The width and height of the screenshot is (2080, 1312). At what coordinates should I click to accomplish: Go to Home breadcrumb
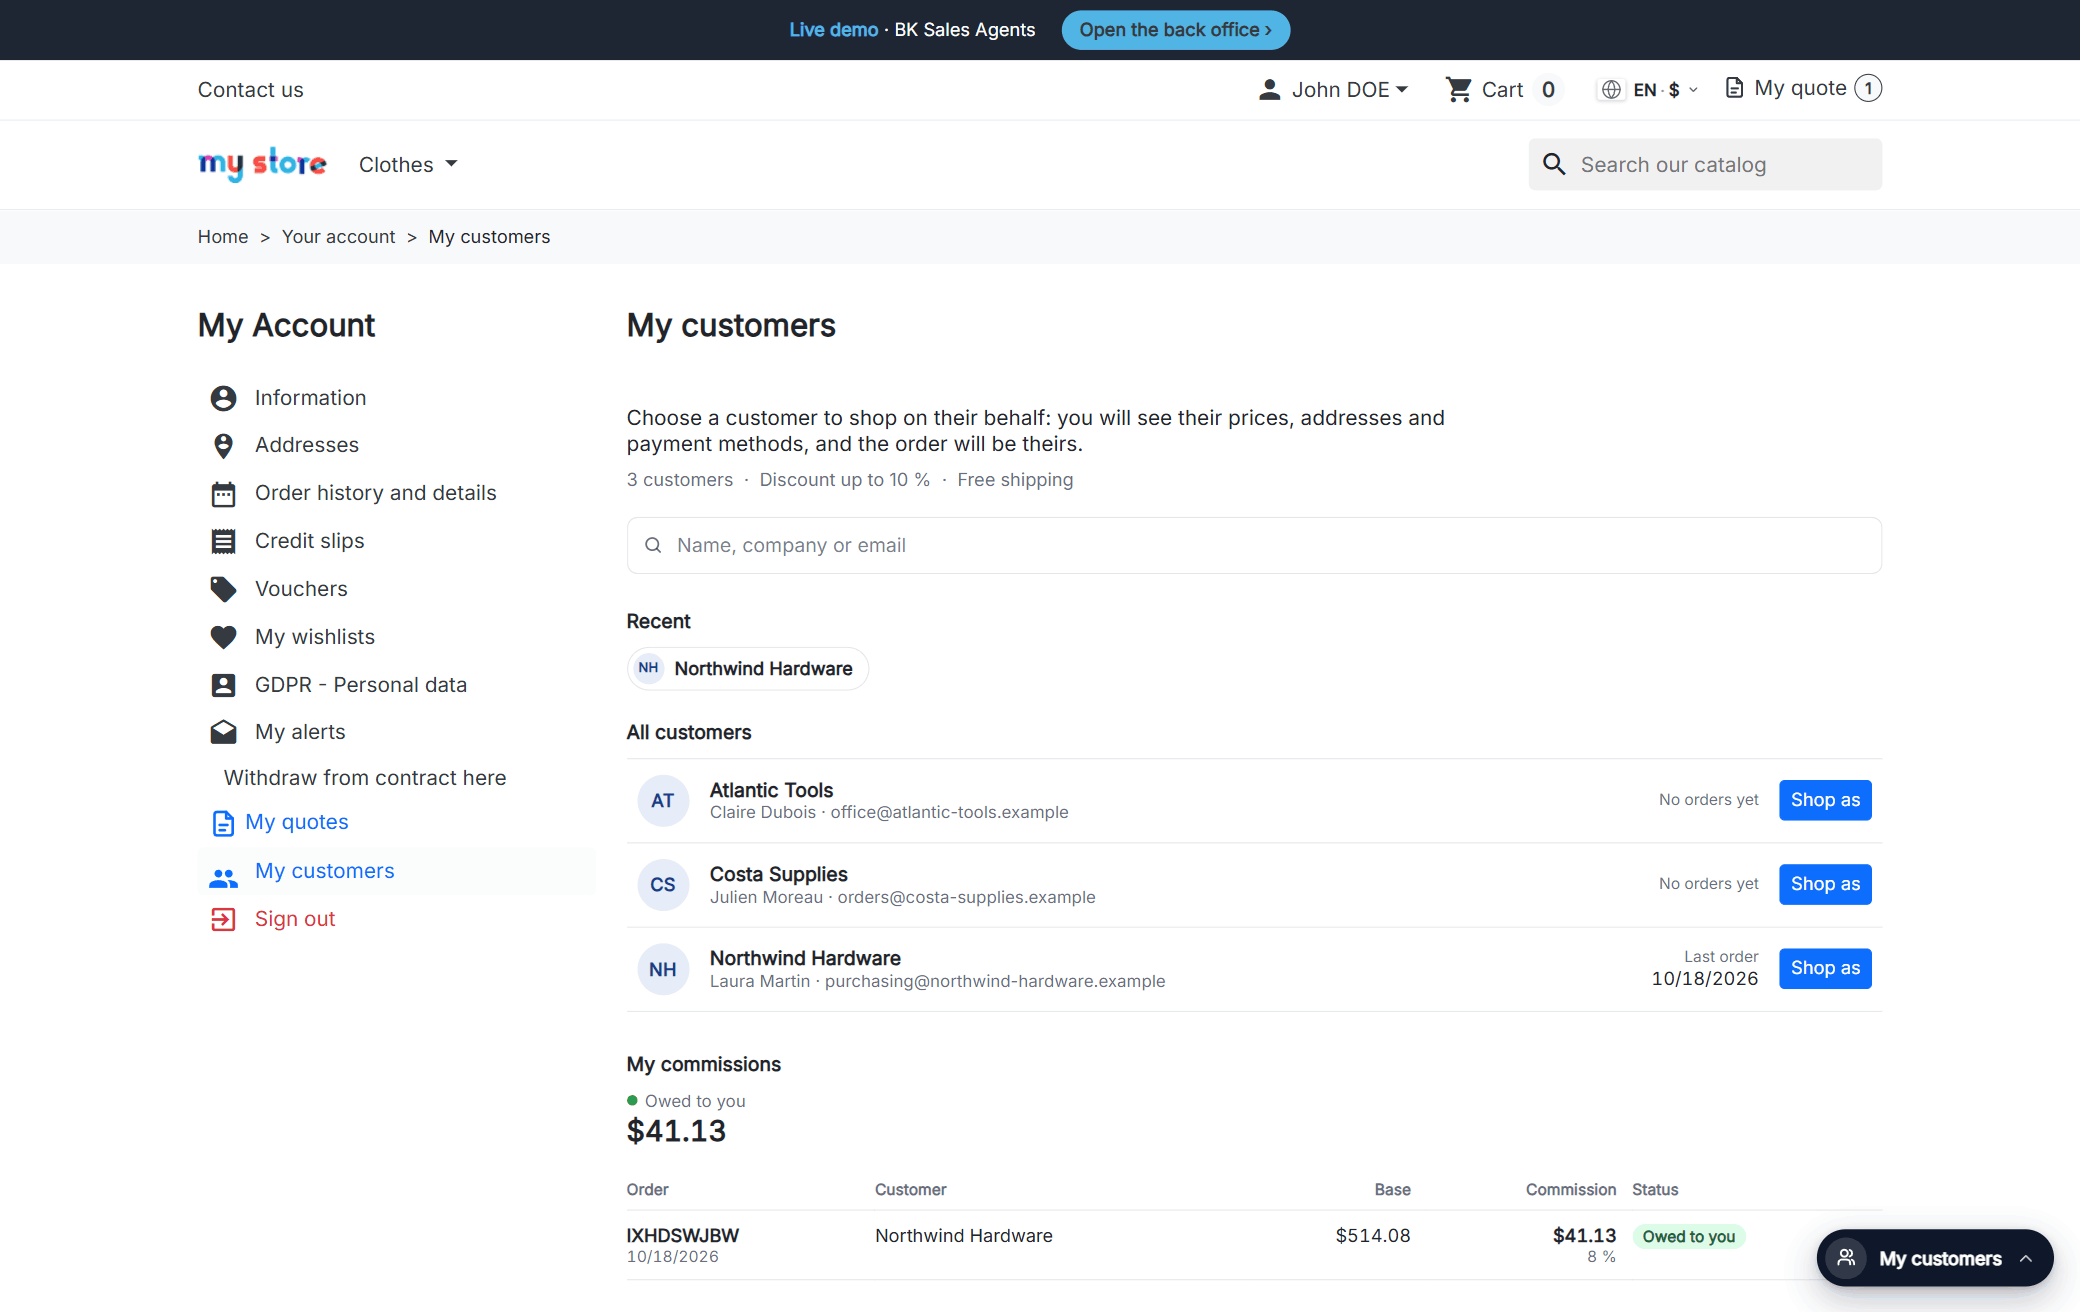click(x=223, y=237)
